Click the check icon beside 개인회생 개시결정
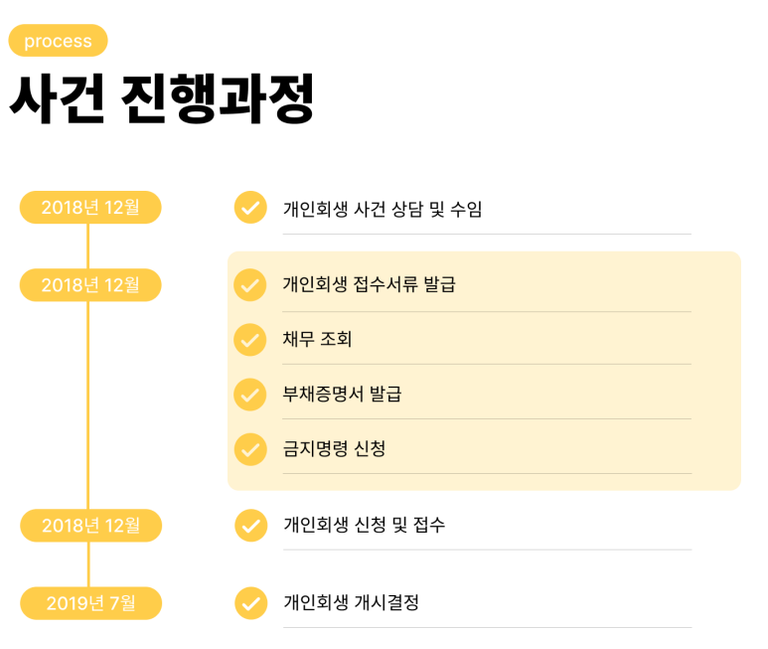 pos(250,603)
